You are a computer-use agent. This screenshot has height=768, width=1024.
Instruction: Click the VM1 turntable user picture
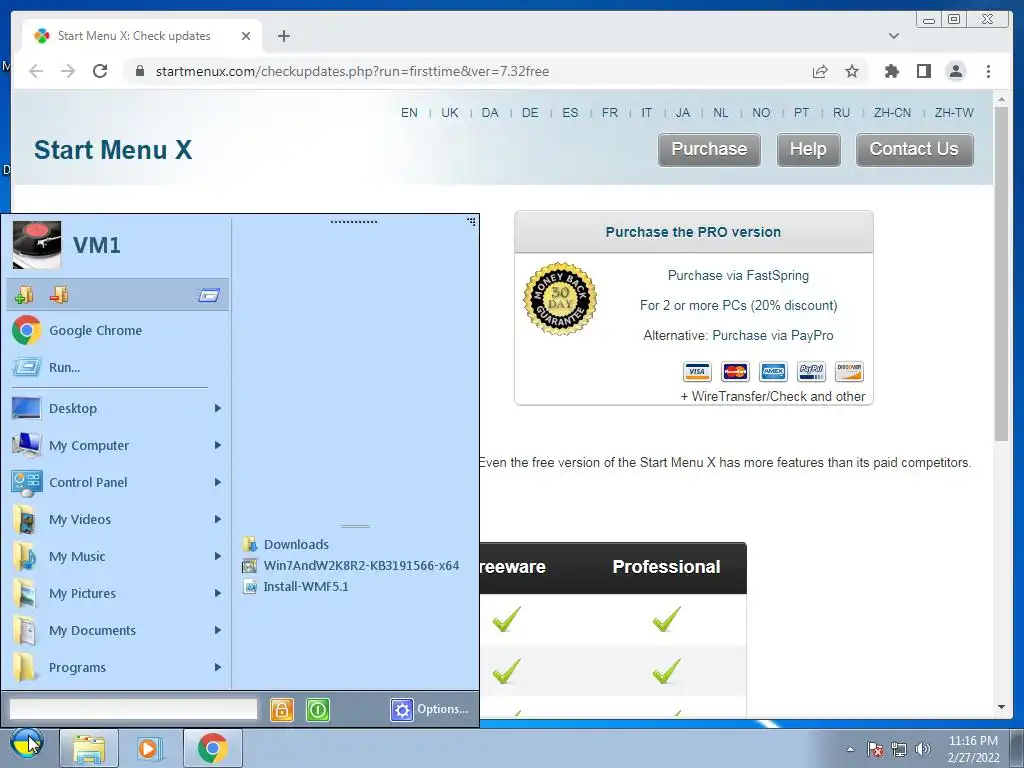[37, 245]
